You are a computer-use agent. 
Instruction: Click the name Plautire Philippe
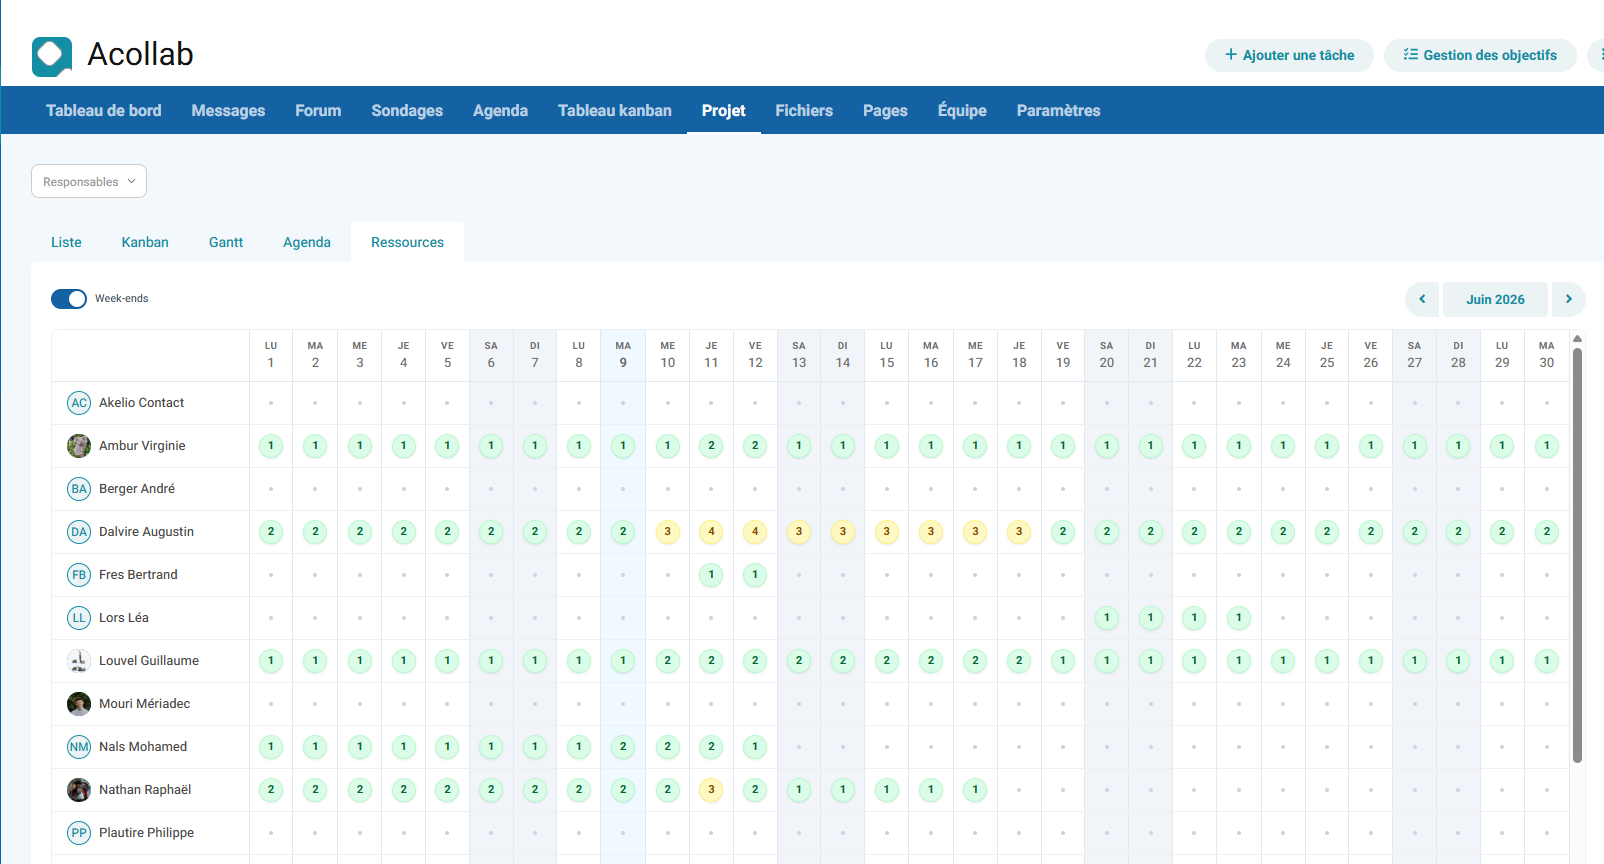click(146, 833)
